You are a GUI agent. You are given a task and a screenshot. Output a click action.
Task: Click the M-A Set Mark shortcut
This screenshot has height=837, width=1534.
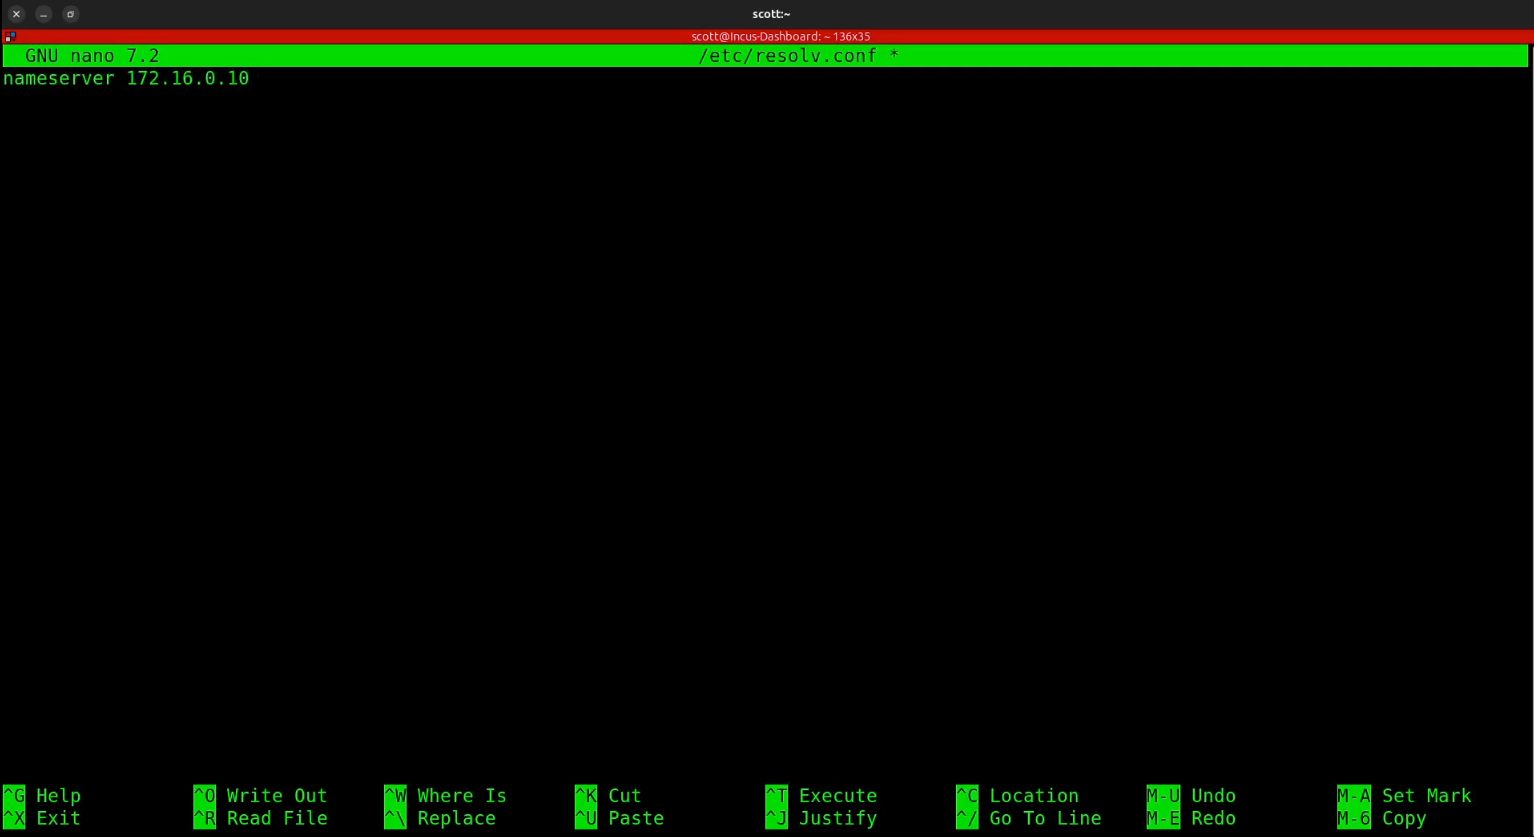click(x=1404, y=796)
